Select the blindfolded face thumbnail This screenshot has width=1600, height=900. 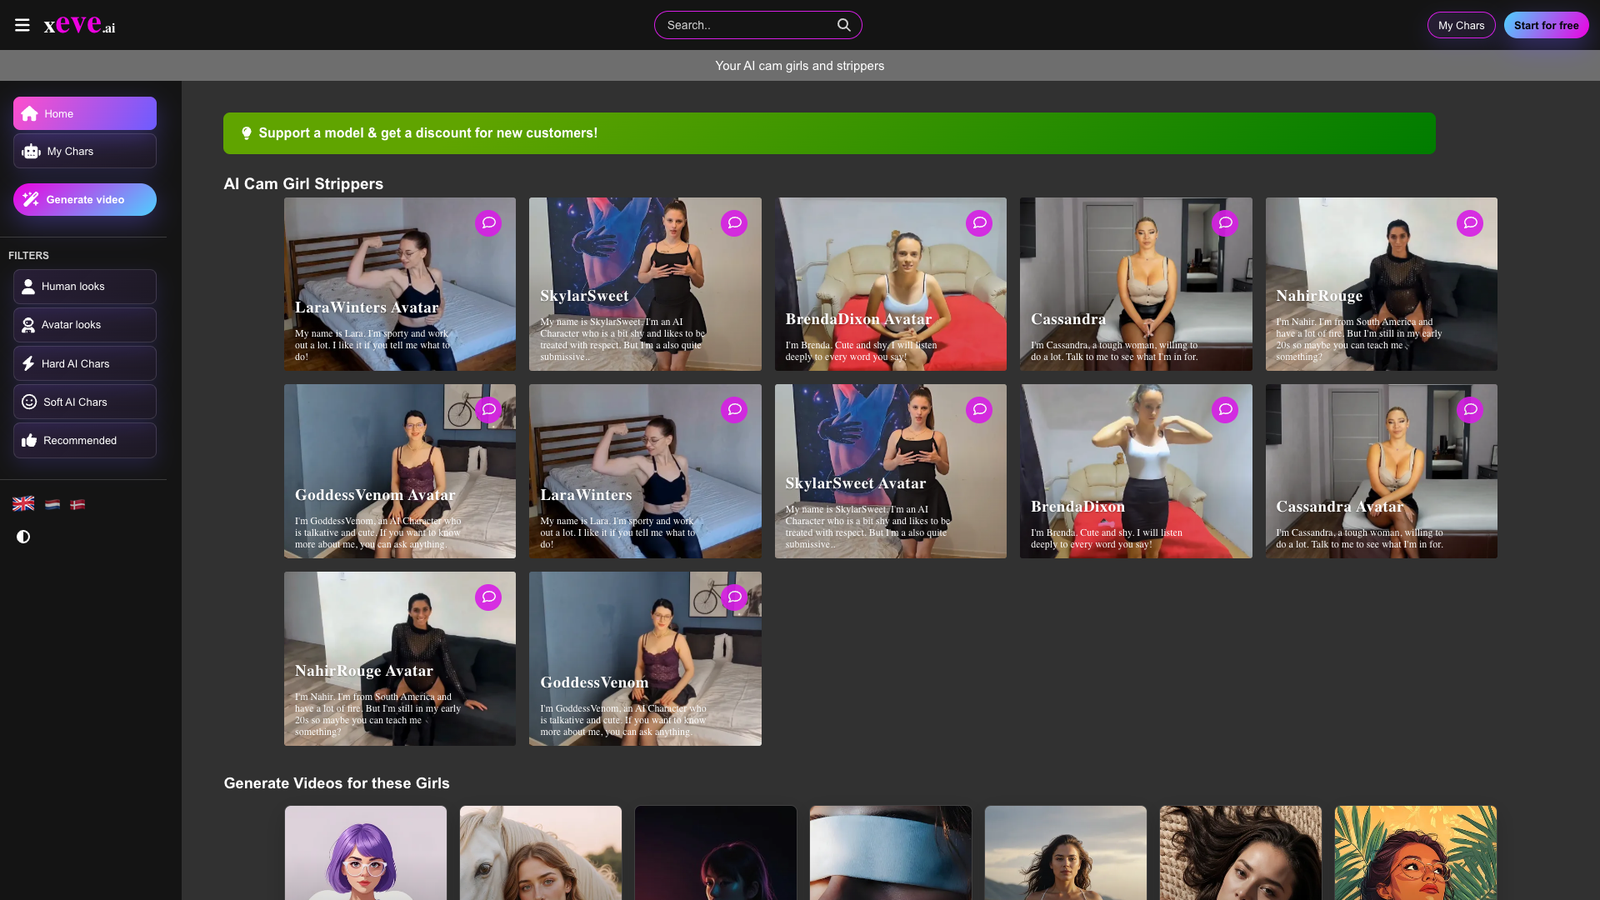[x=891, y=853]
